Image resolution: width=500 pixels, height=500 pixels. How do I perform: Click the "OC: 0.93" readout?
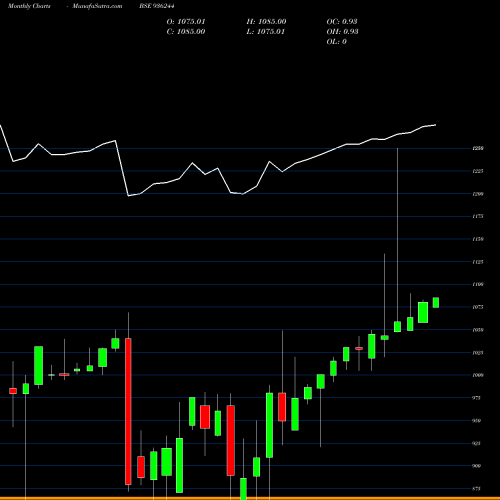[342, 22]
